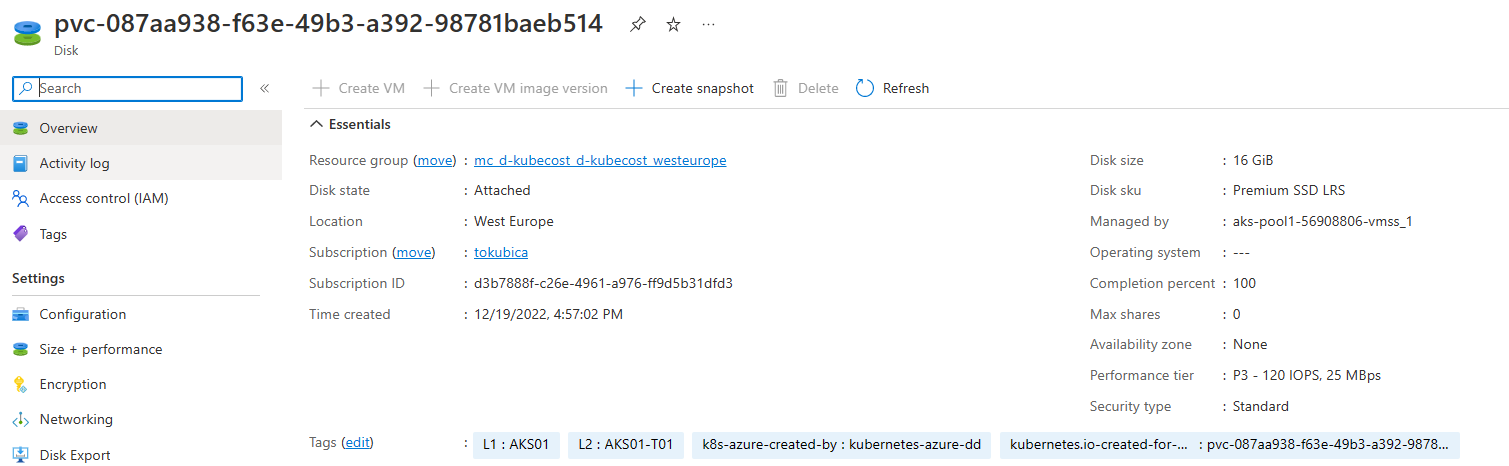Open the more options ellipsis menu
This screenshot has height=466, width=1509.
pyautogui.click(x=708, y=25)
